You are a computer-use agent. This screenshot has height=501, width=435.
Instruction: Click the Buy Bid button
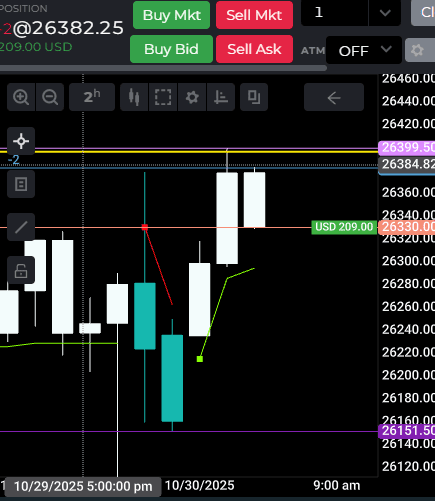pos(171,49)
